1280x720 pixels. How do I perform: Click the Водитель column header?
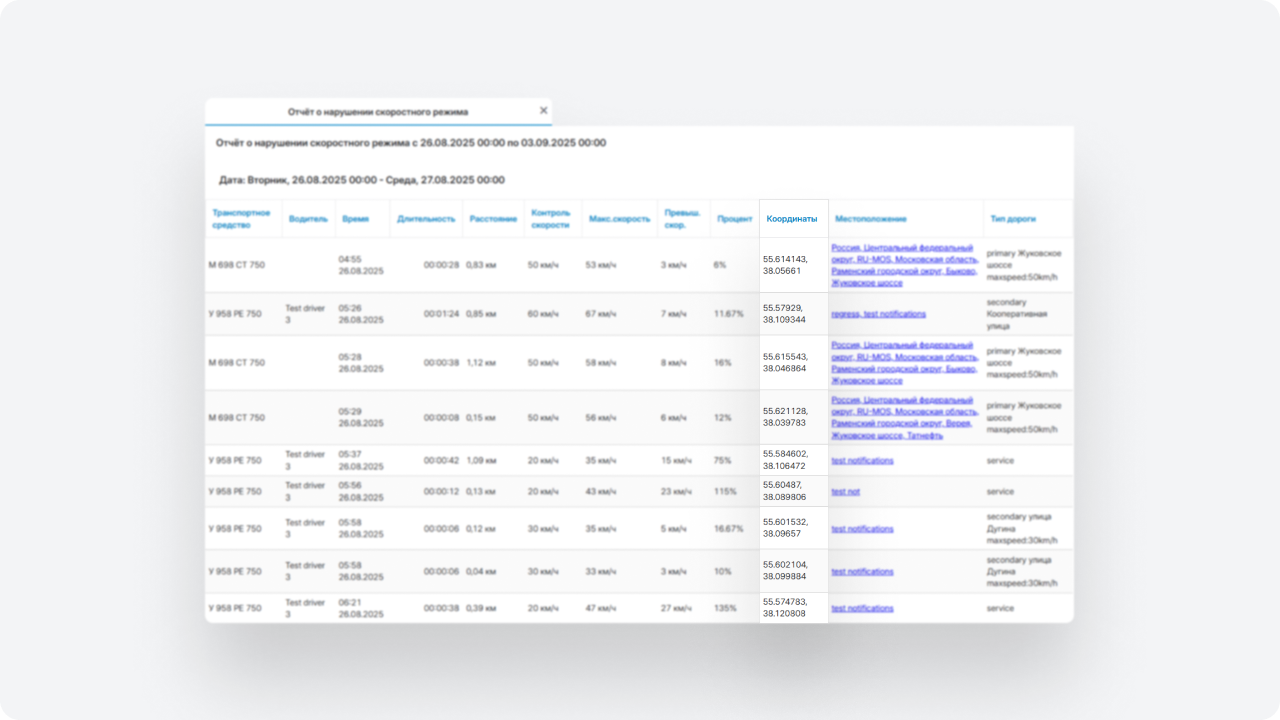tap(308, 219)
